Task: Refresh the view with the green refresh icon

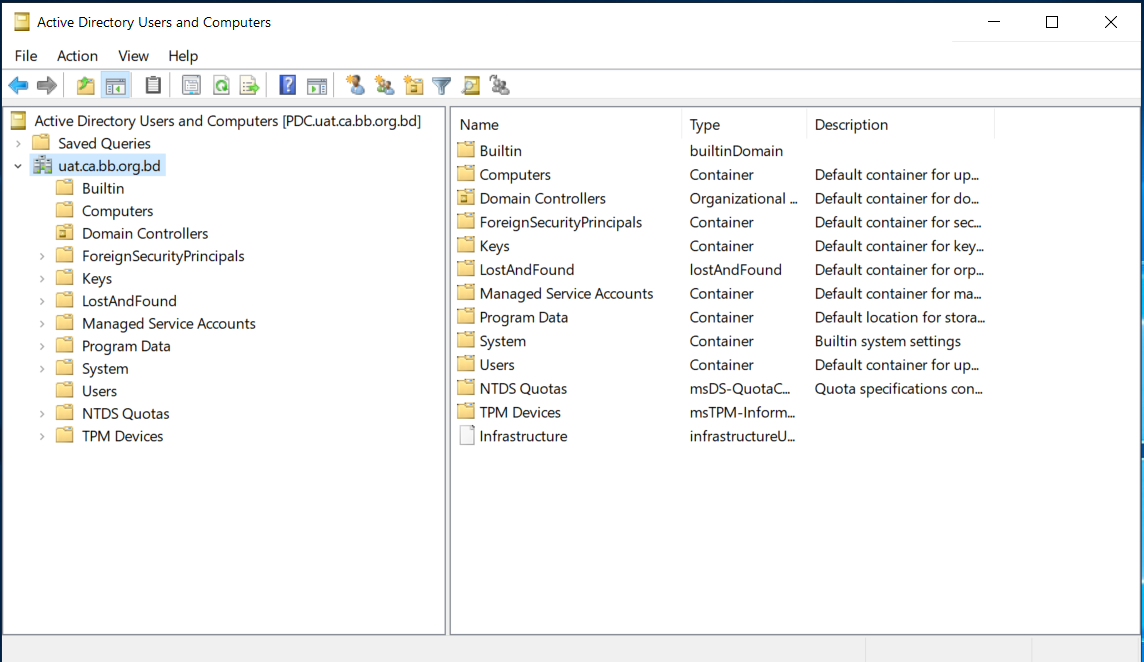Action: 221,85
